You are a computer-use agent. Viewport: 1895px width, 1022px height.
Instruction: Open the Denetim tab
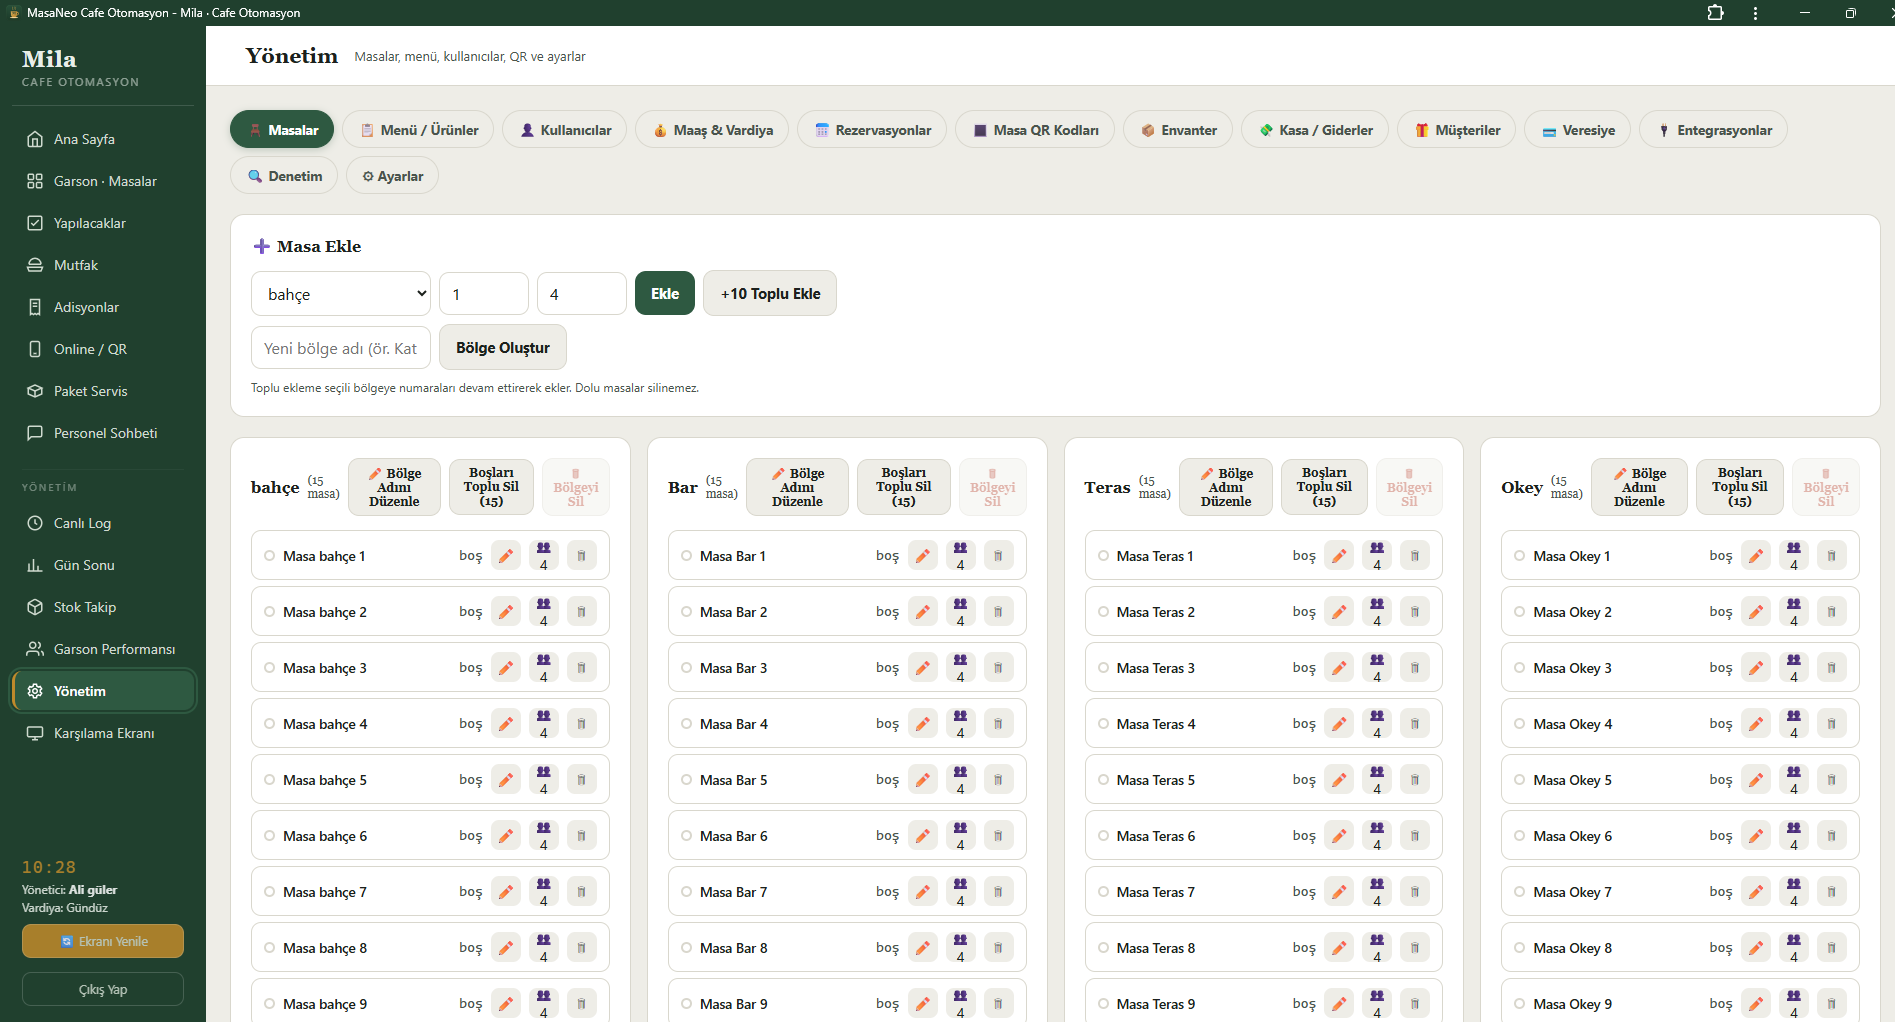[284, 176]
